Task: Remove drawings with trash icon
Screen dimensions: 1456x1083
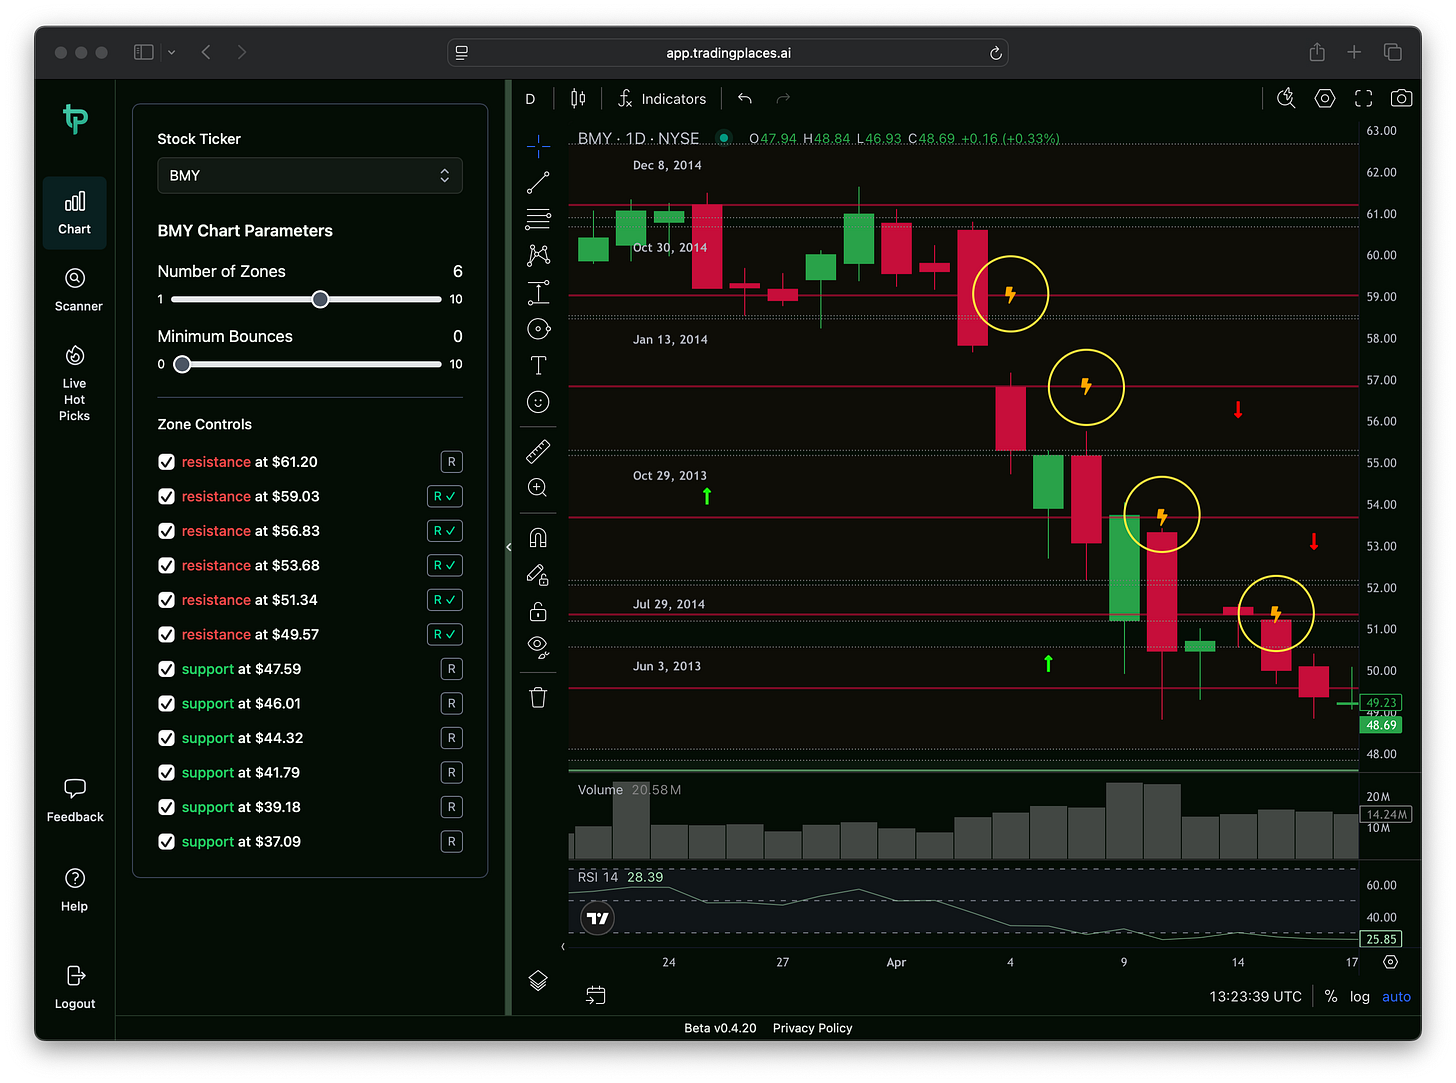Action: click(x=538, y=697)
